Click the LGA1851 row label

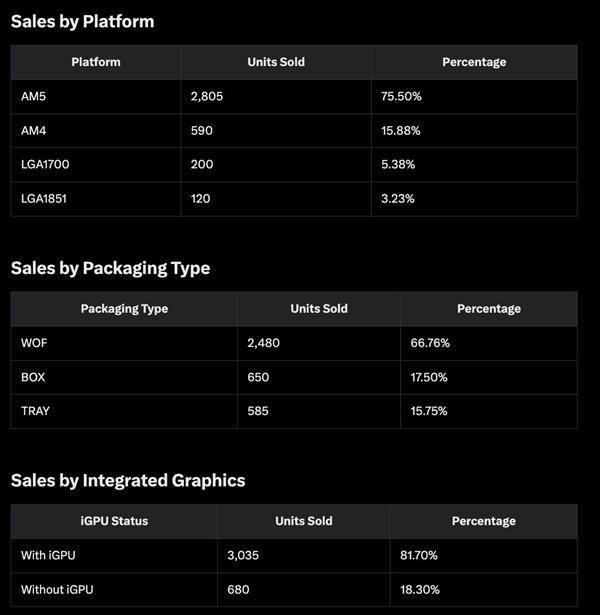44,198
